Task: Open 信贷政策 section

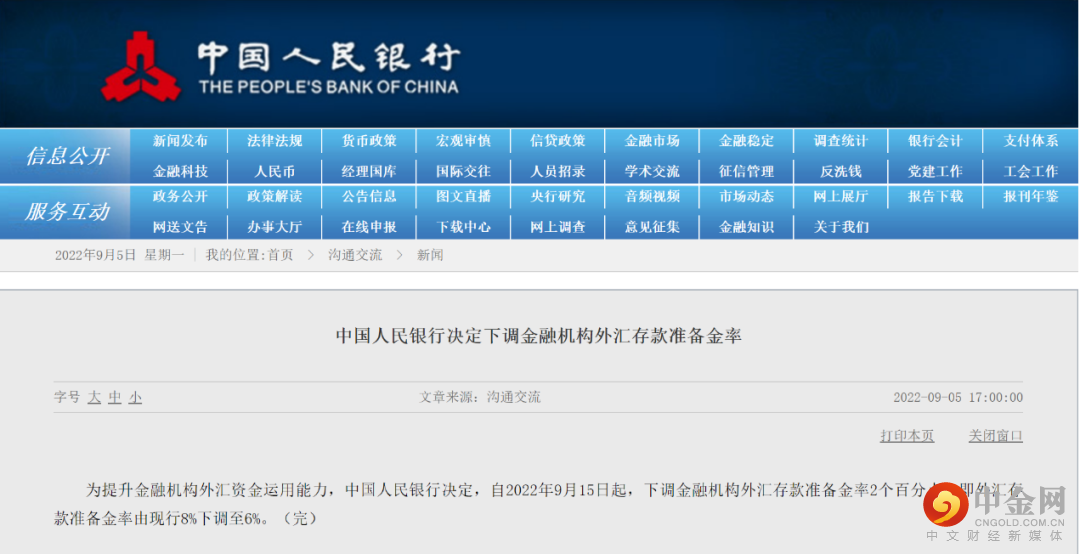Action: tap(557, 141)
